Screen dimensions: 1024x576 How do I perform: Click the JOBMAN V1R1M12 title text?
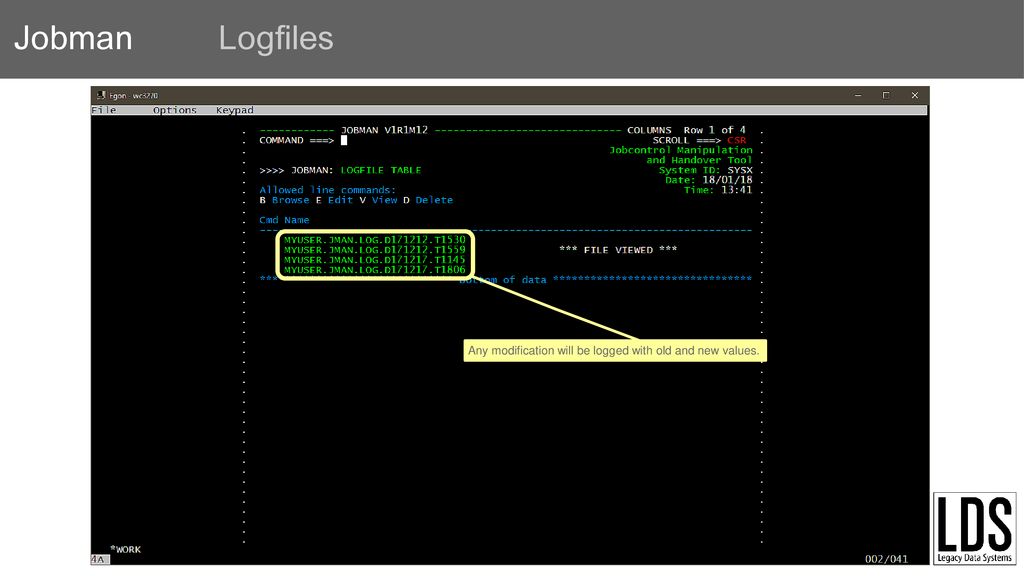coord(384,130)
